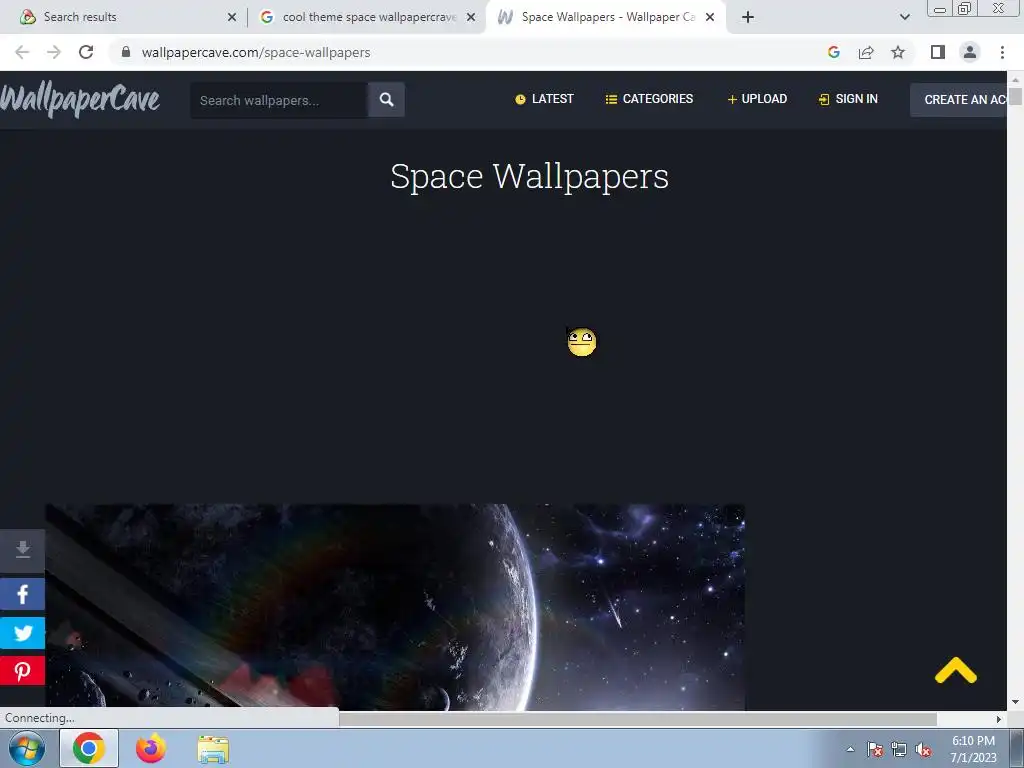Share this page icon

[866, 52]
